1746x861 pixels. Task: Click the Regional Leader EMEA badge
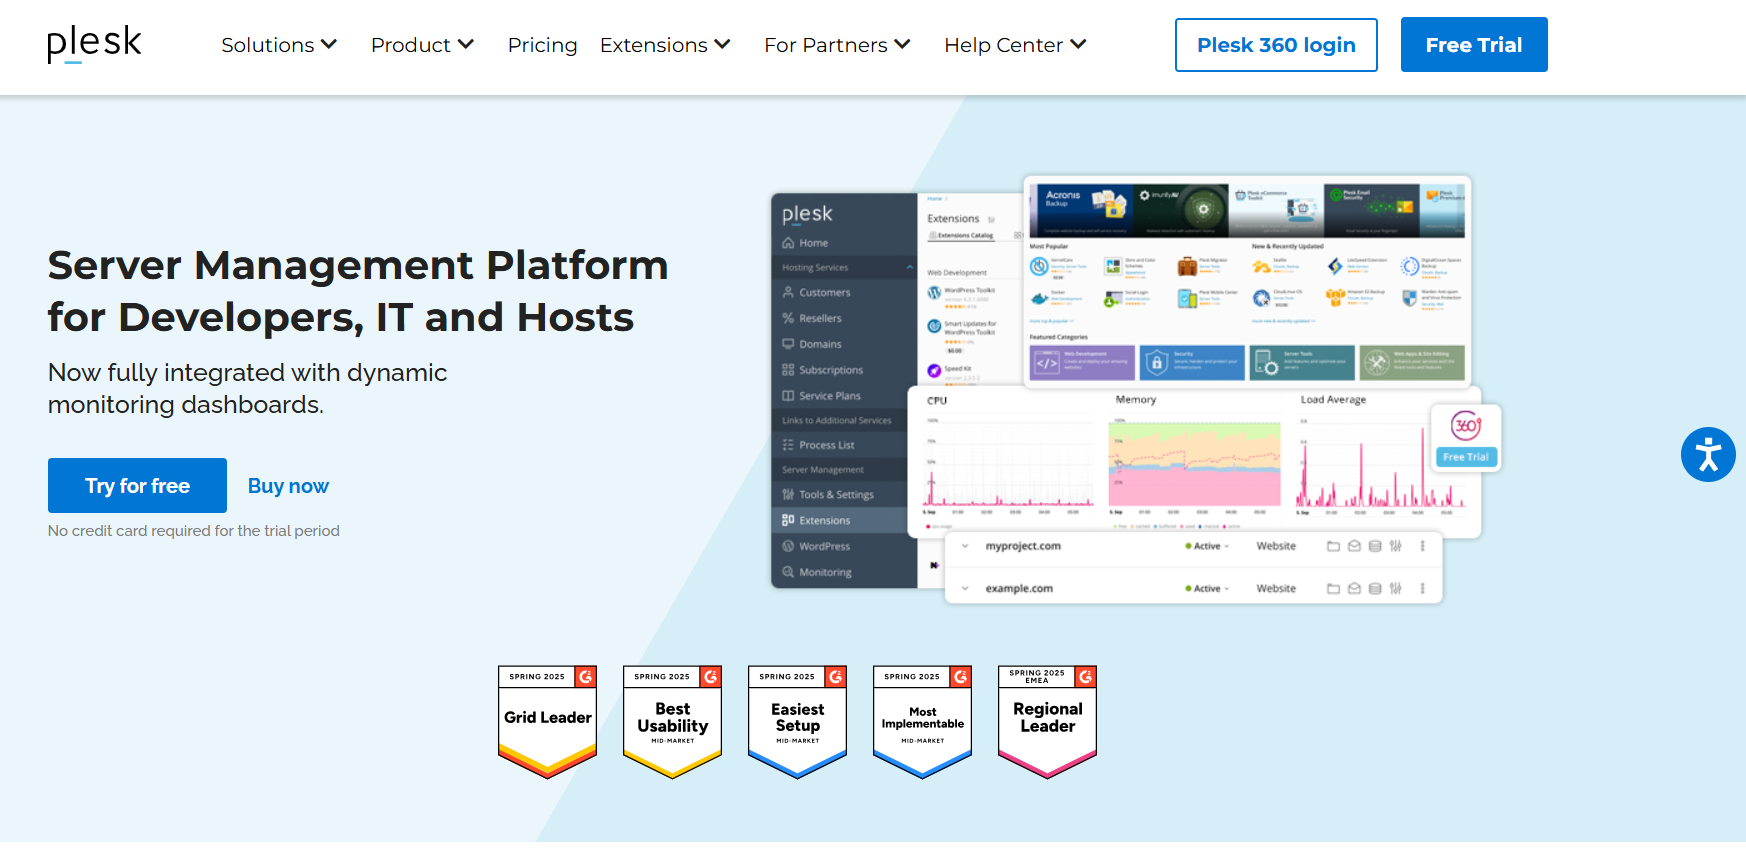(1047, 721)
